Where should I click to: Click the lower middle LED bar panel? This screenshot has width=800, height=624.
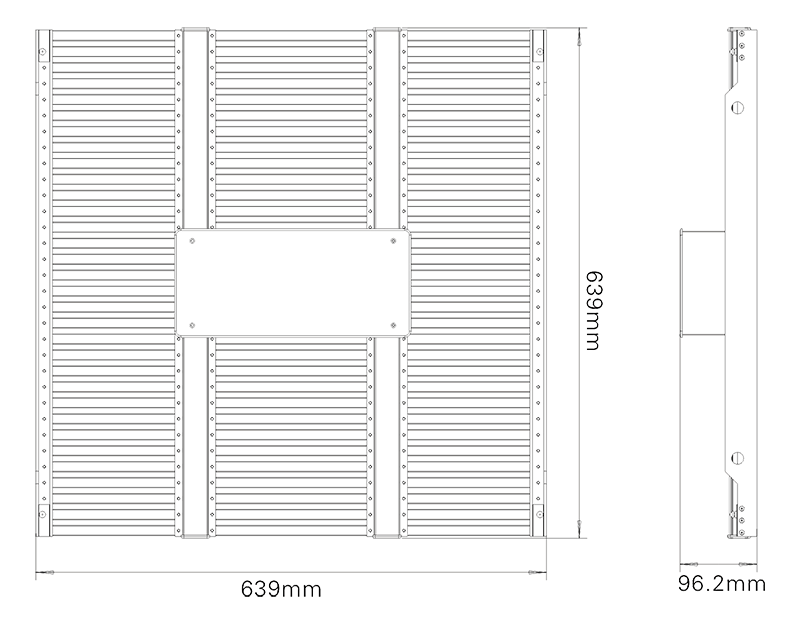[292, 440]
